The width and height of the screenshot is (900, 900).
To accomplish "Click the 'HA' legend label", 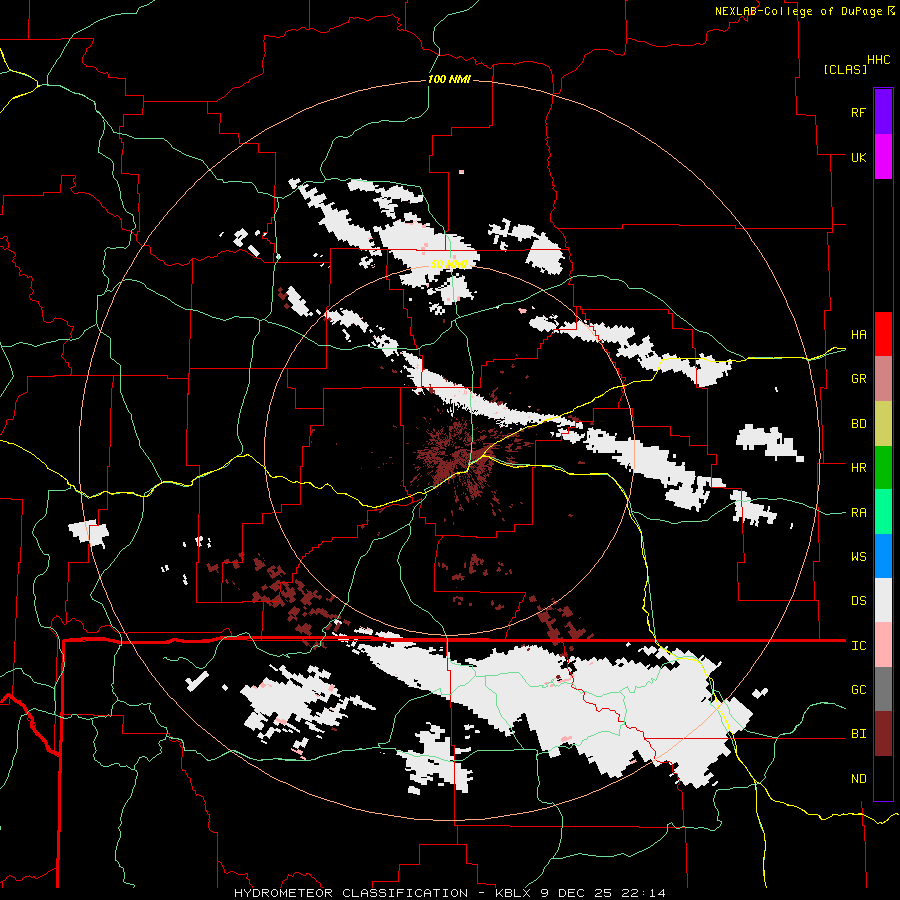I will 858,335.
